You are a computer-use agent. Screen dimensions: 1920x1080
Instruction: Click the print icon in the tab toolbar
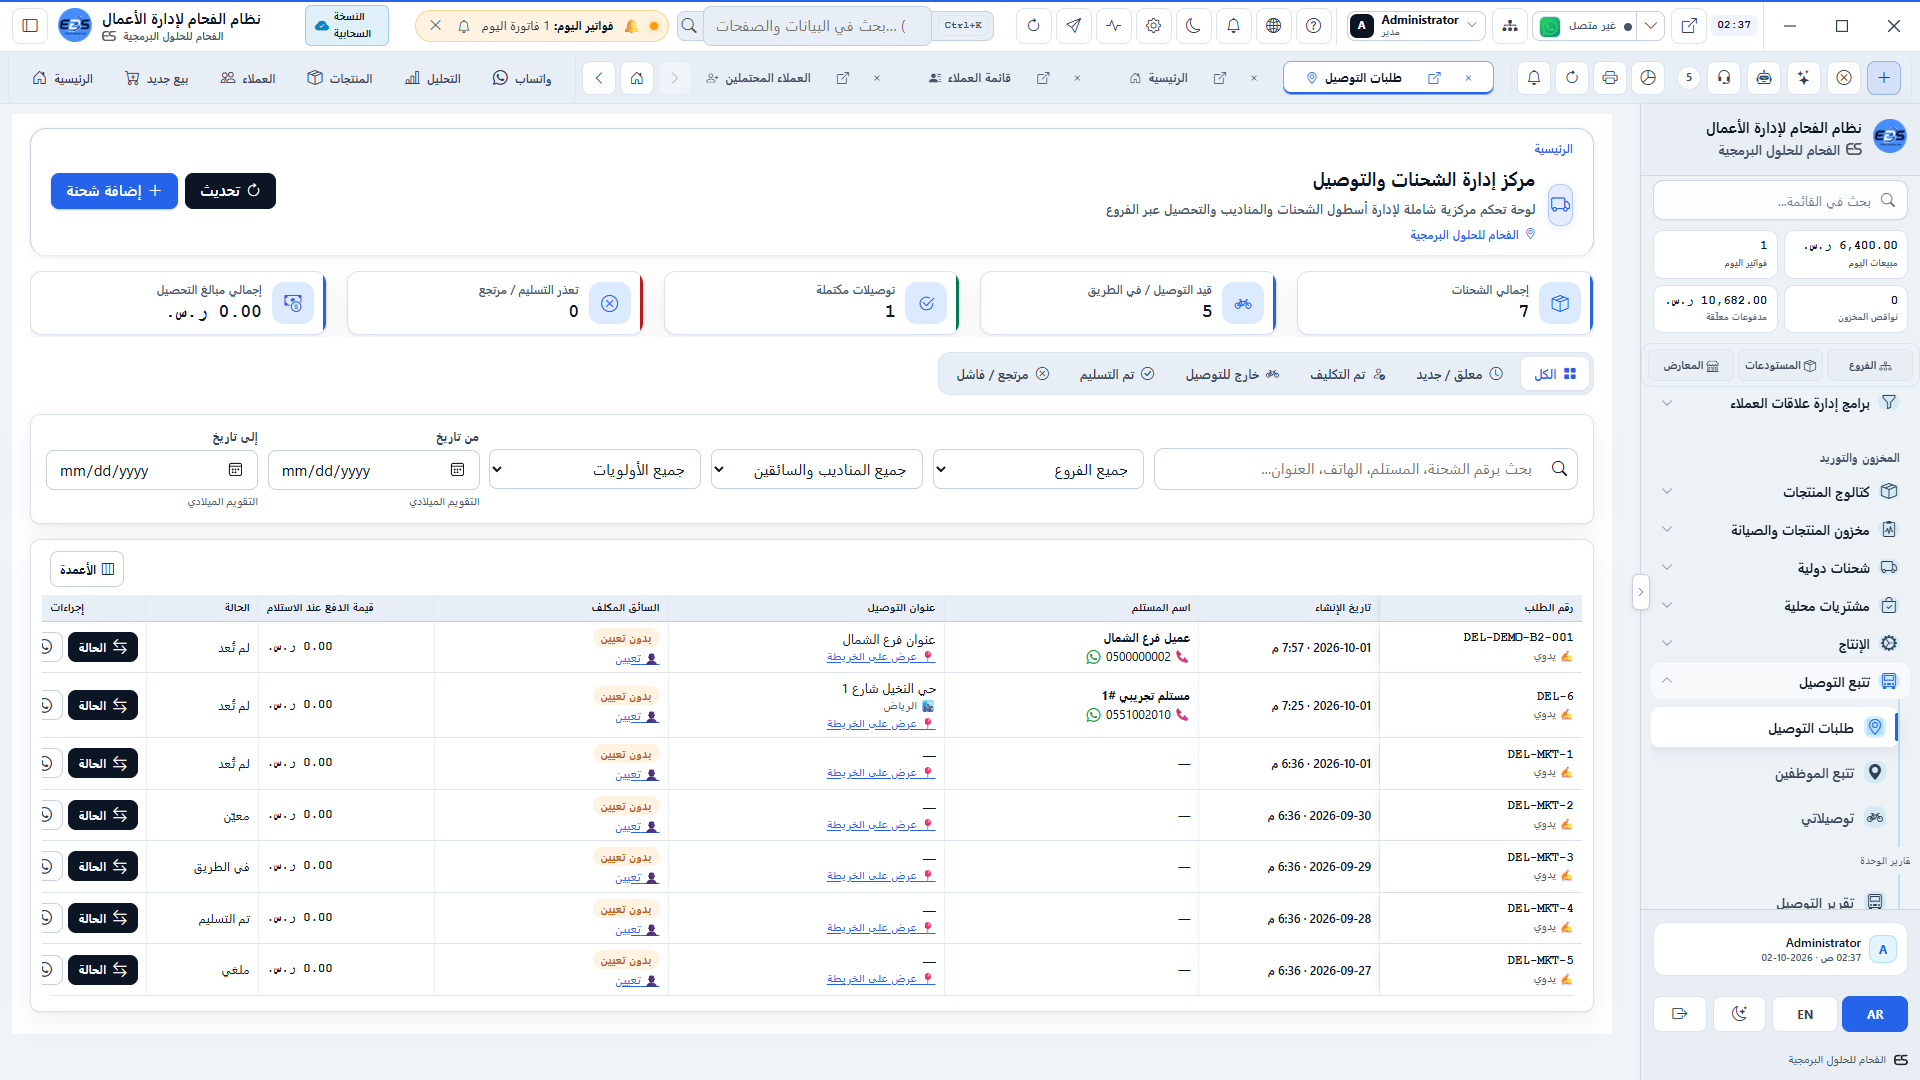click(1609, 78)
